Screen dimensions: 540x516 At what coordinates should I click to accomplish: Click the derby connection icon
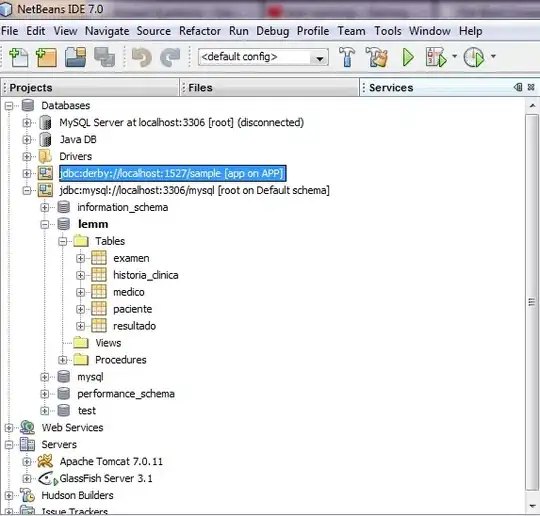[x=45, y=173]
